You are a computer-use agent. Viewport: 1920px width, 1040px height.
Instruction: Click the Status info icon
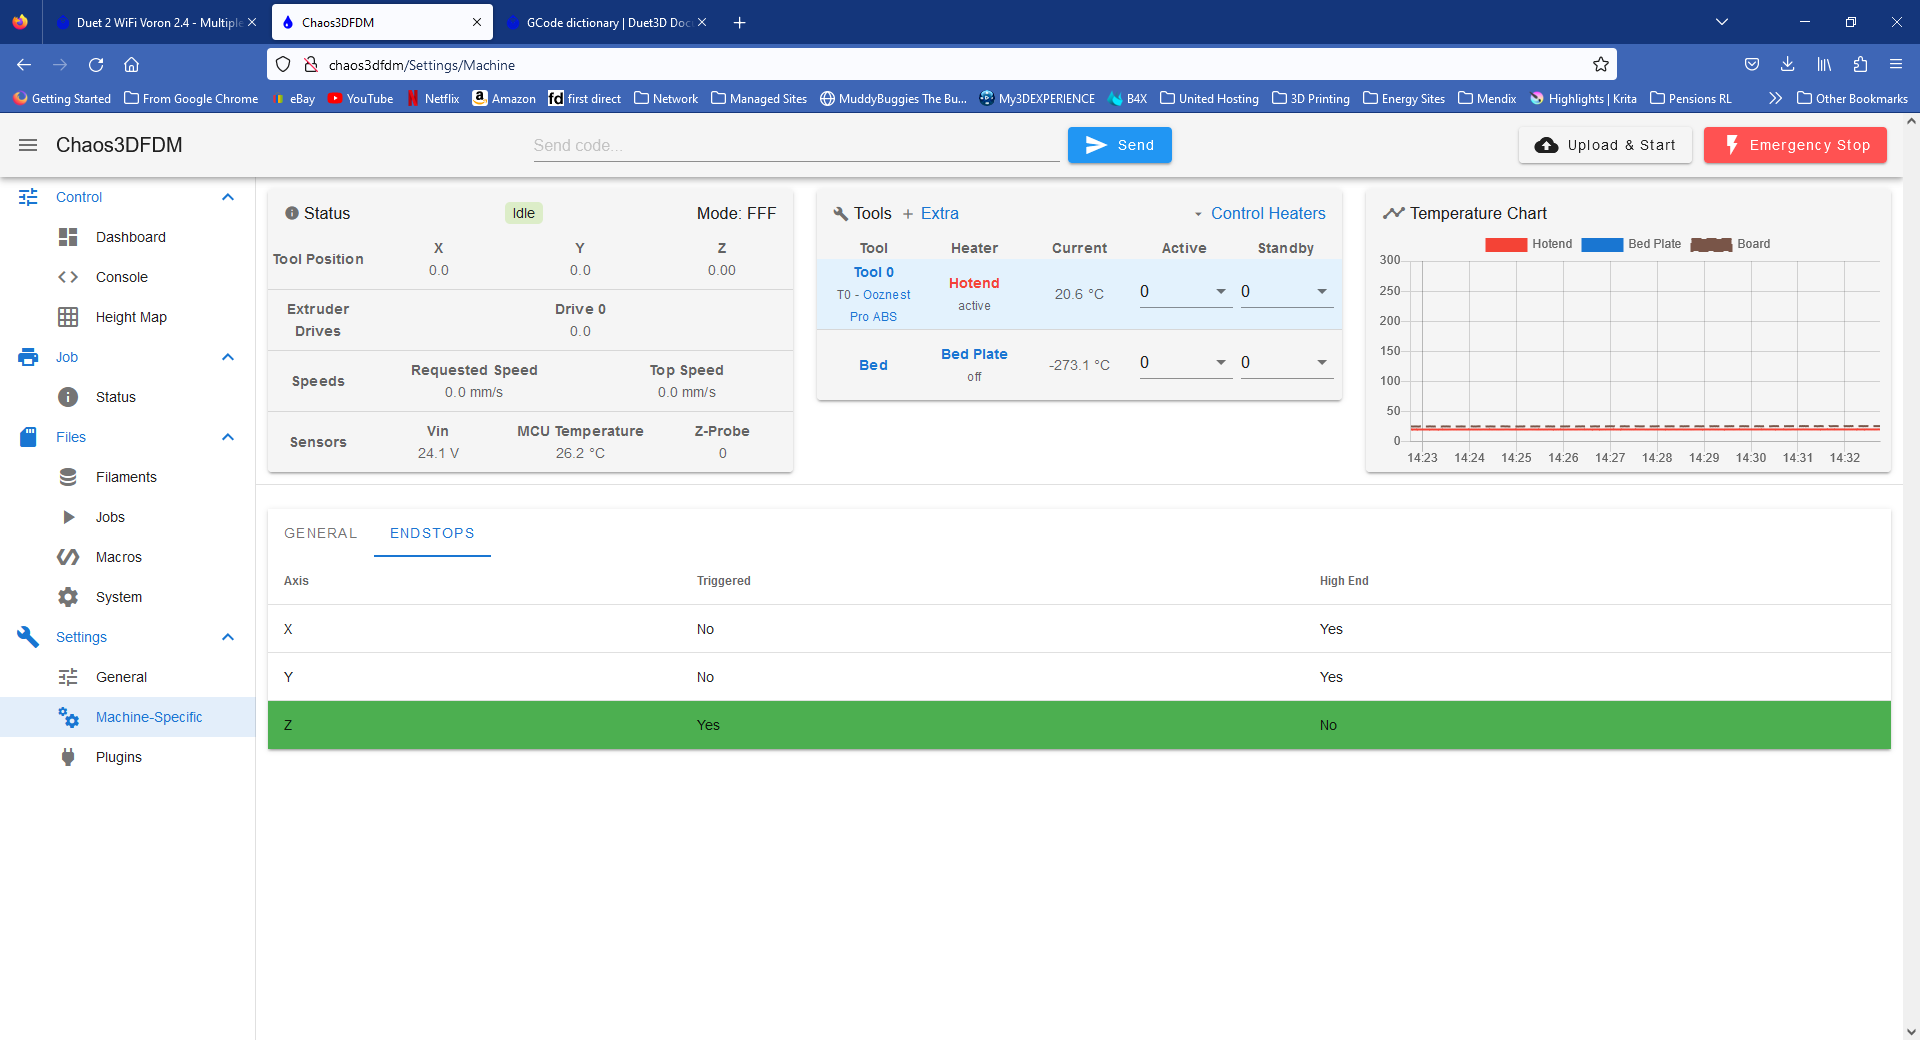pos(292,214)
